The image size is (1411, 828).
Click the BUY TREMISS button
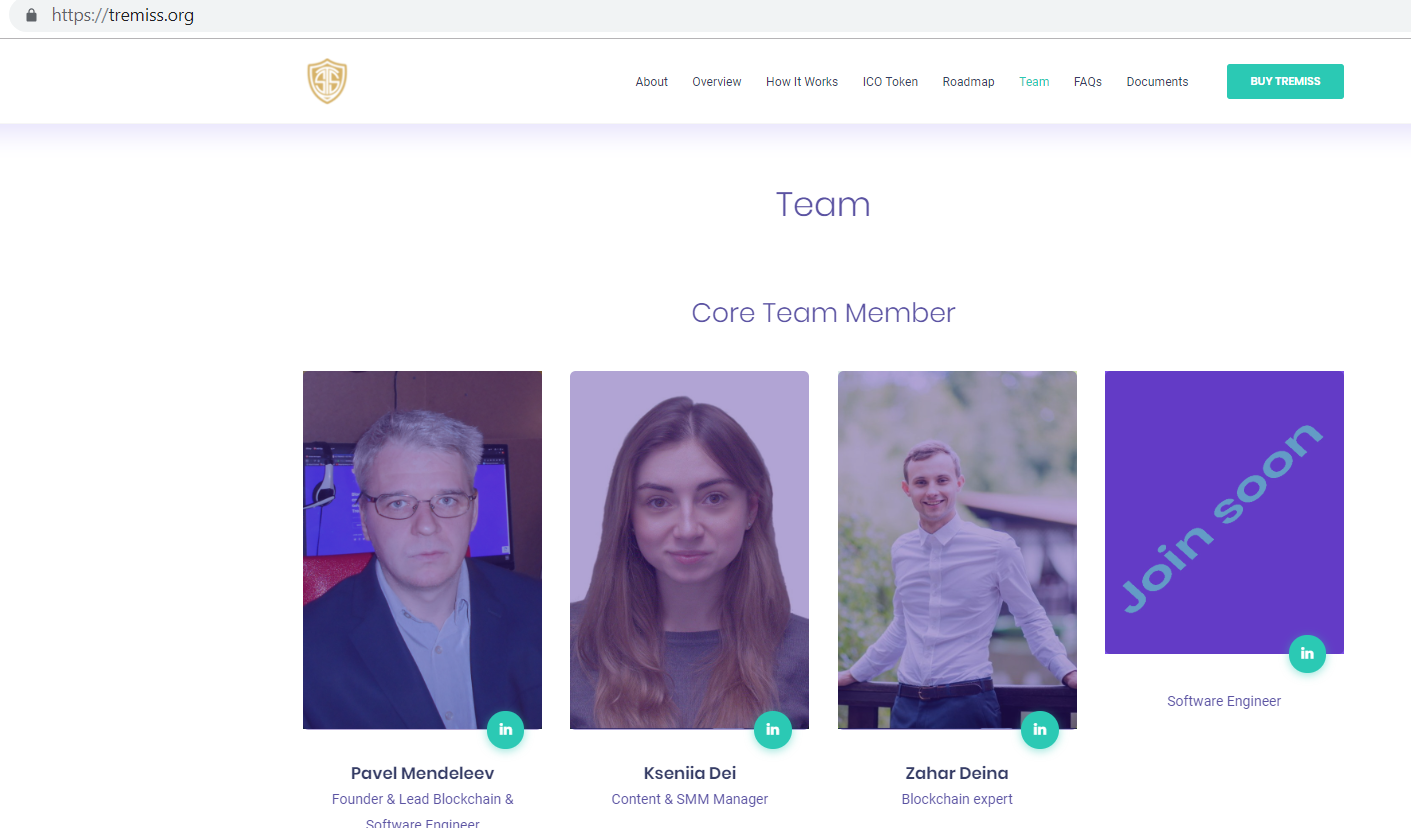pyautogui.click(x=1285, y=82)
